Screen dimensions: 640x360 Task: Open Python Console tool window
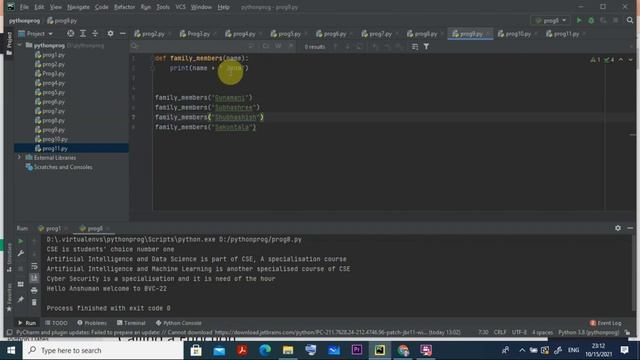coord(179,323)
